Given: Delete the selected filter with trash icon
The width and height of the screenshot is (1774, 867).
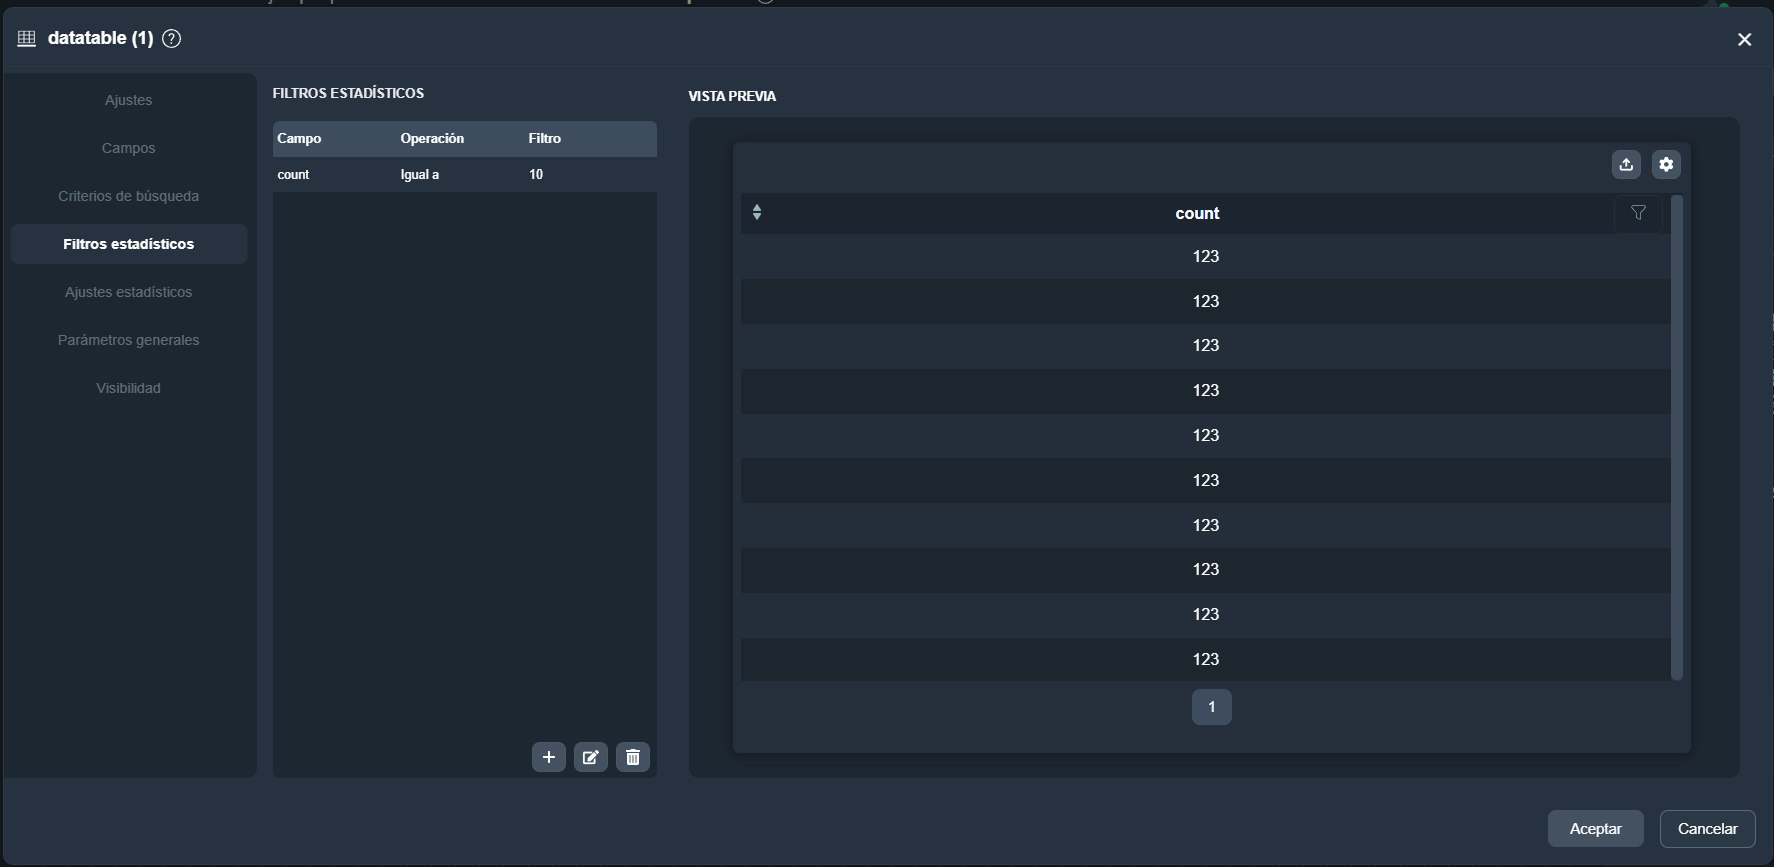Looking at the screenshot, I should point(632,757).
